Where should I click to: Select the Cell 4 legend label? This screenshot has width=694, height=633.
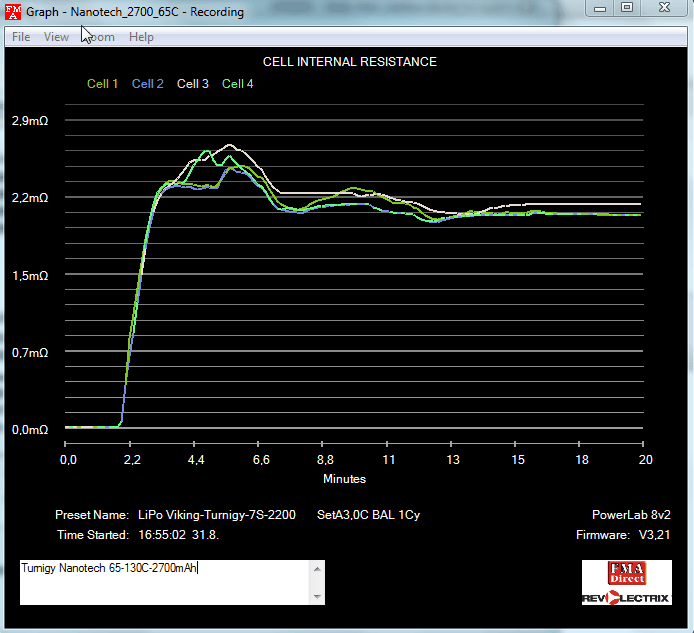tap(238, 84)
